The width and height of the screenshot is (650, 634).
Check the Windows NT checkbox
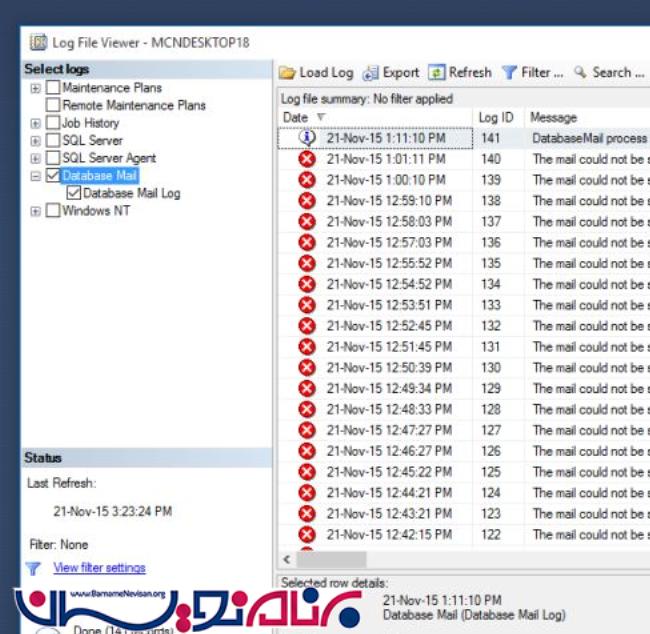pos(53,210)
